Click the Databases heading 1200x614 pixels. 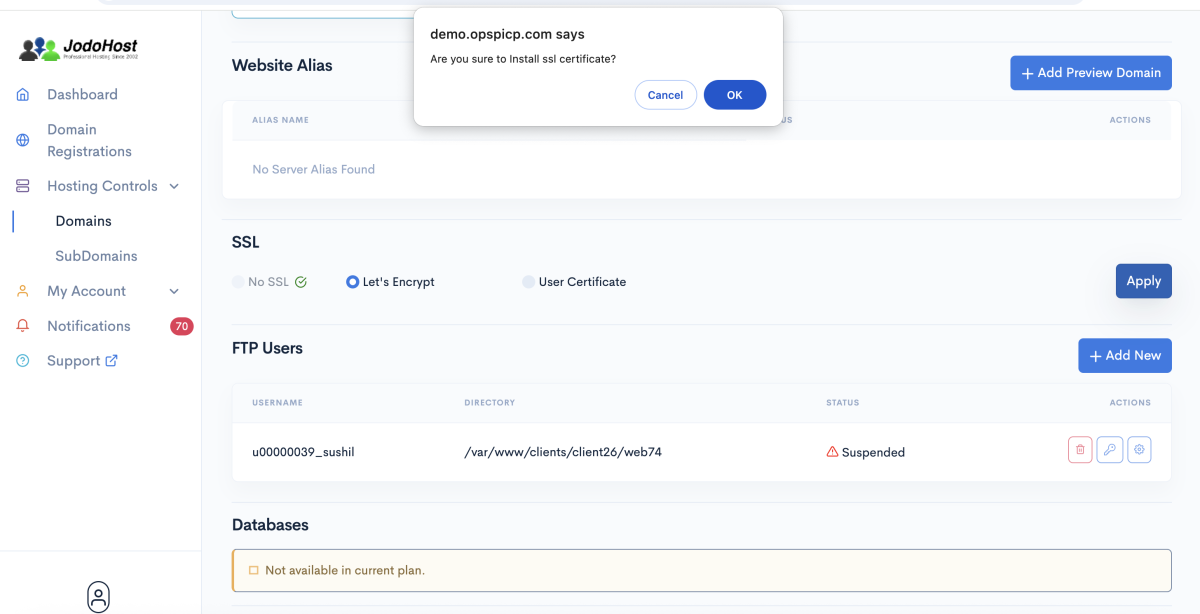click(x=270, y=525)
